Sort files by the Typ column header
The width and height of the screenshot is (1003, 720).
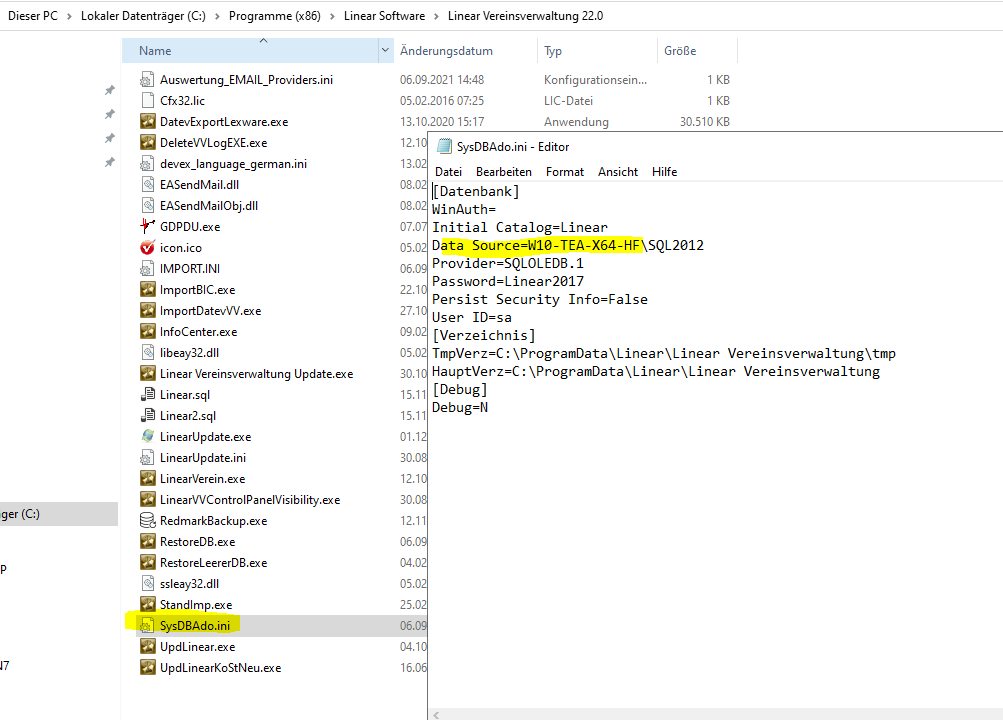[597, 51]
